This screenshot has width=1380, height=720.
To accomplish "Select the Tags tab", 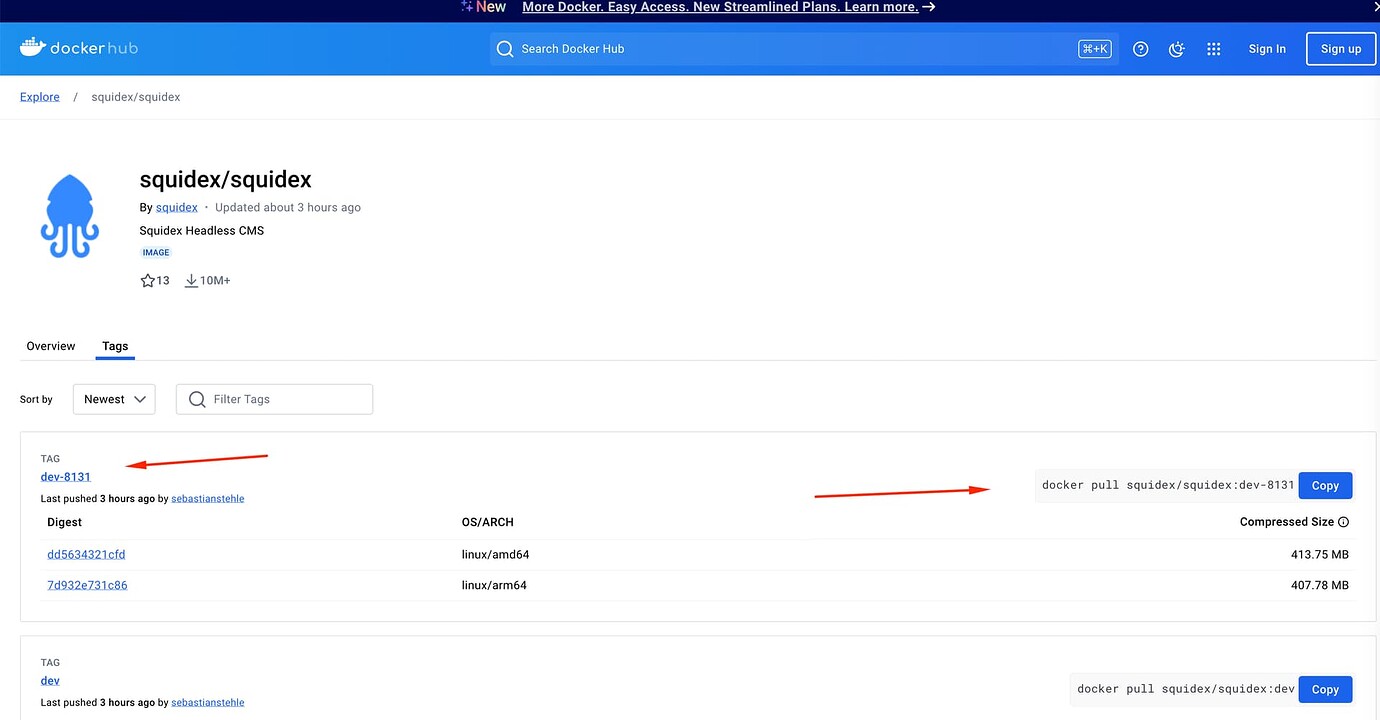I will (x=115, y=346).
